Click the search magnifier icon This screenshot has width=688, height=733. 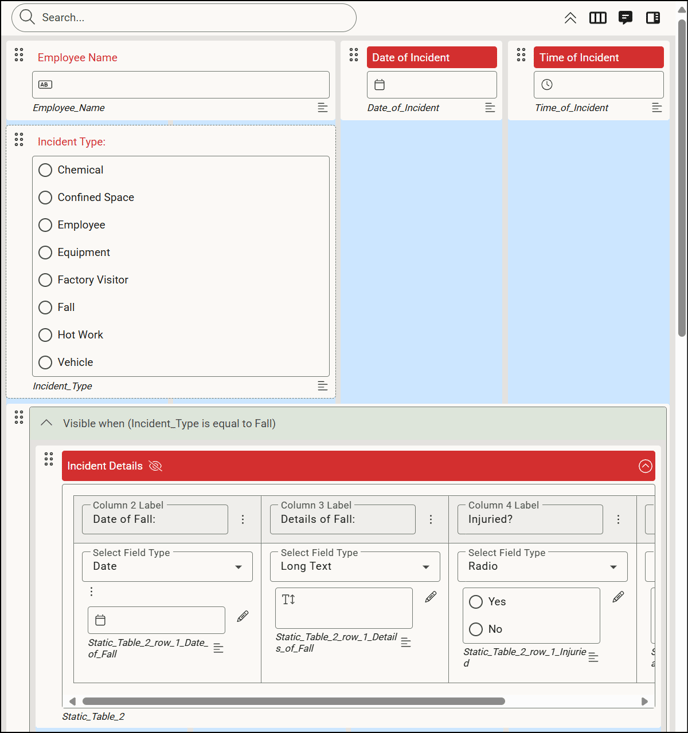27,17
